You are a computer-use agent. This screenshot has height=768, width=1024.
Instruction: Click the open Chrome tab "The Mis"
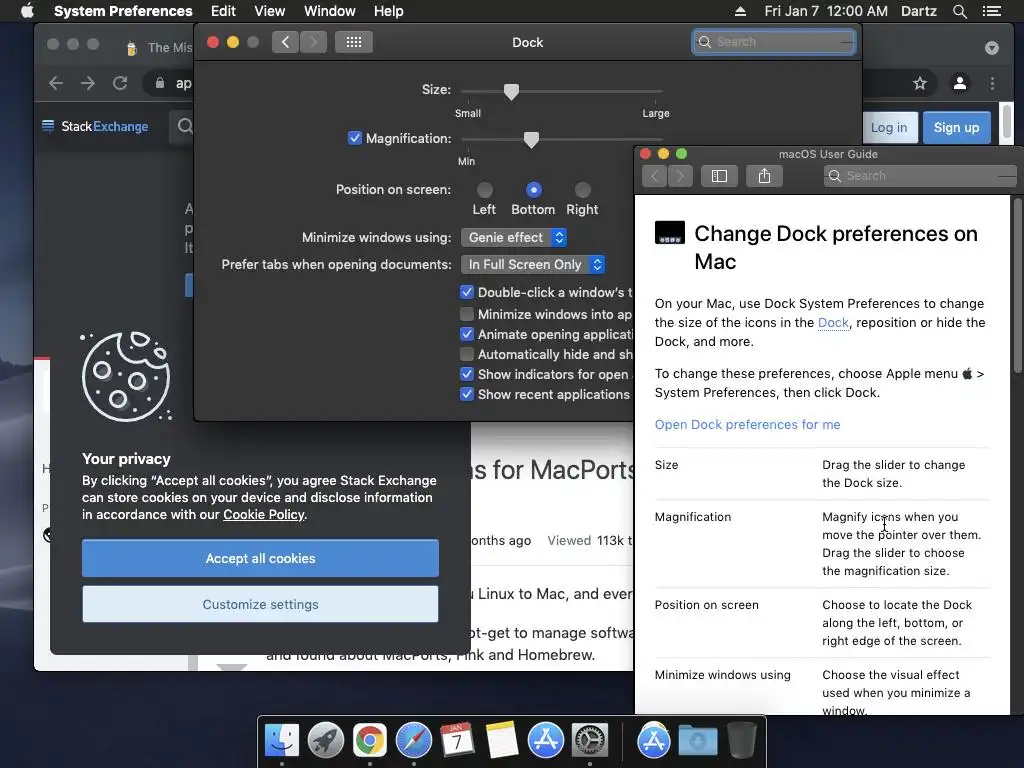(159, 48)
